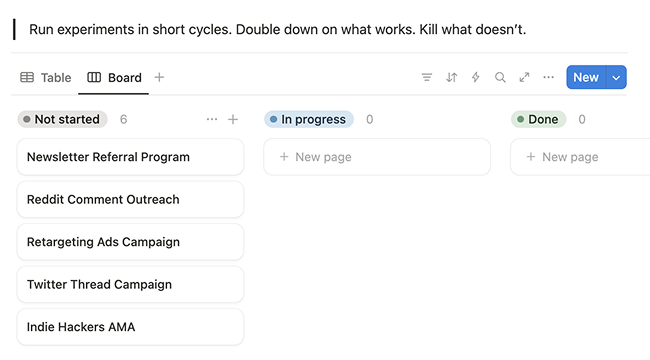650x360 pixels.
Task: Open Not started column options ellipsis
Action: click(x=212, y=119)
